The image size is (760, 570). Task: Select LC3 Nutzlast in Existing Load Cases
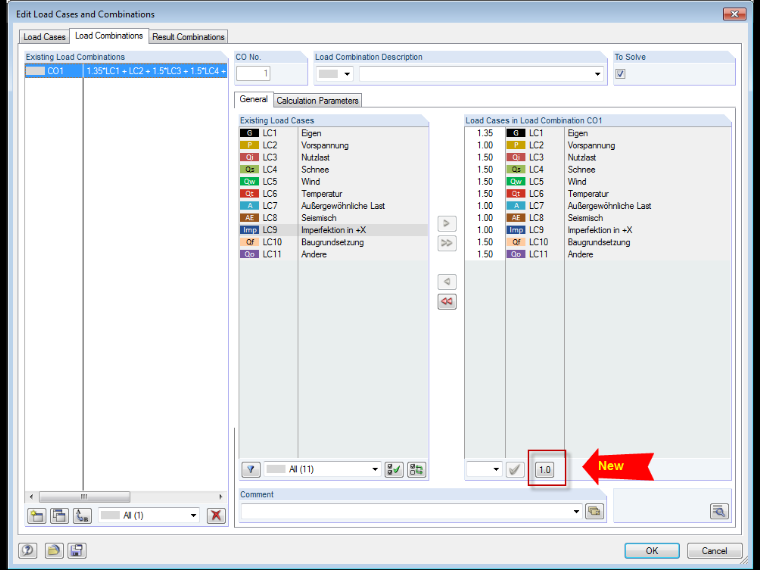tap(333, 157)
